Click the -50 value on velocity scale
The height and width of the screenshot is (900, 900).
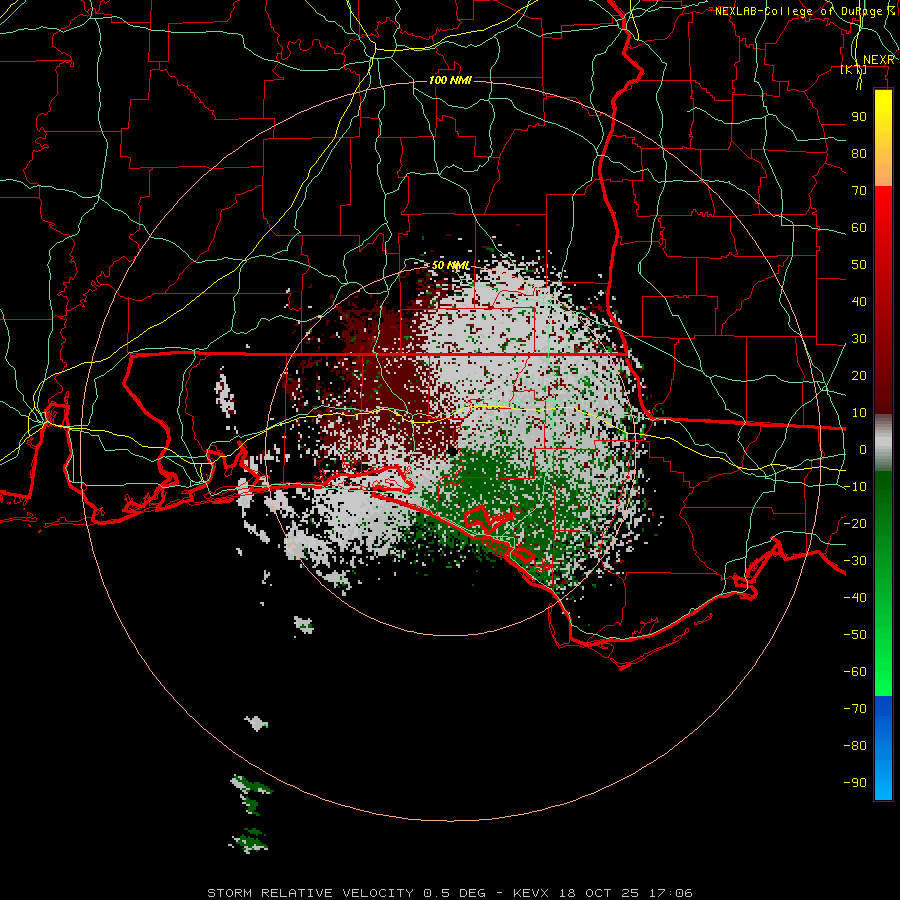point(855,635)
